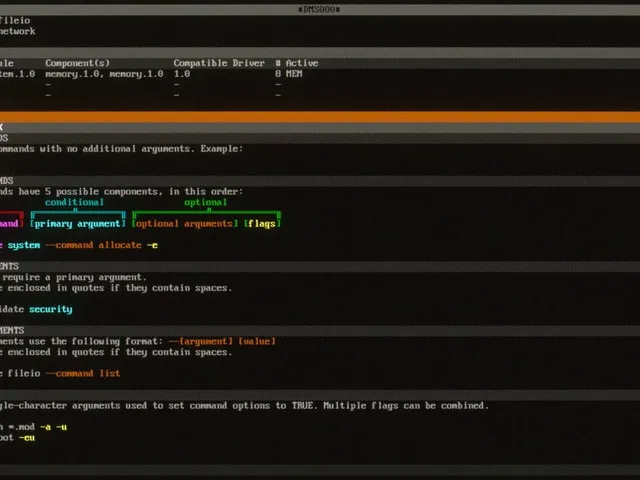Click the combined '-eu' flag

click(x=27, y=438)
